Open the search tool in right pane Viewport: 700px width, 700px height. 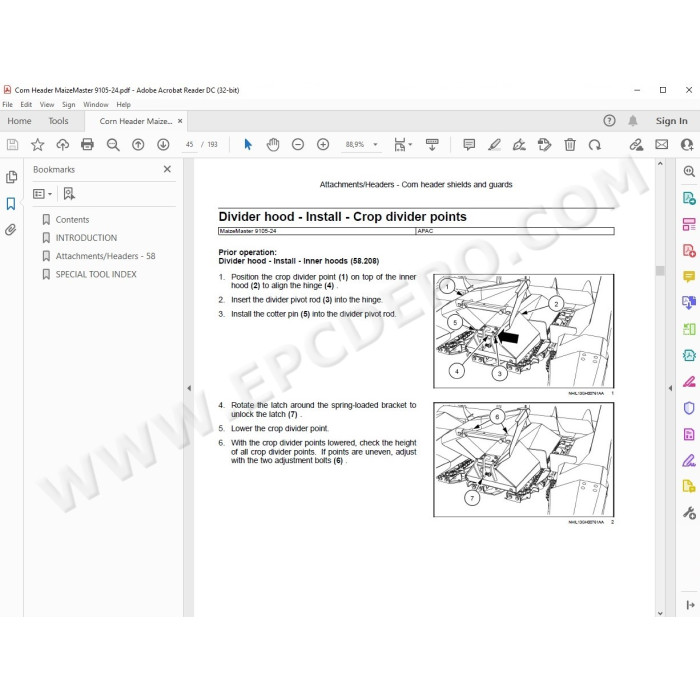click(689, 171)
